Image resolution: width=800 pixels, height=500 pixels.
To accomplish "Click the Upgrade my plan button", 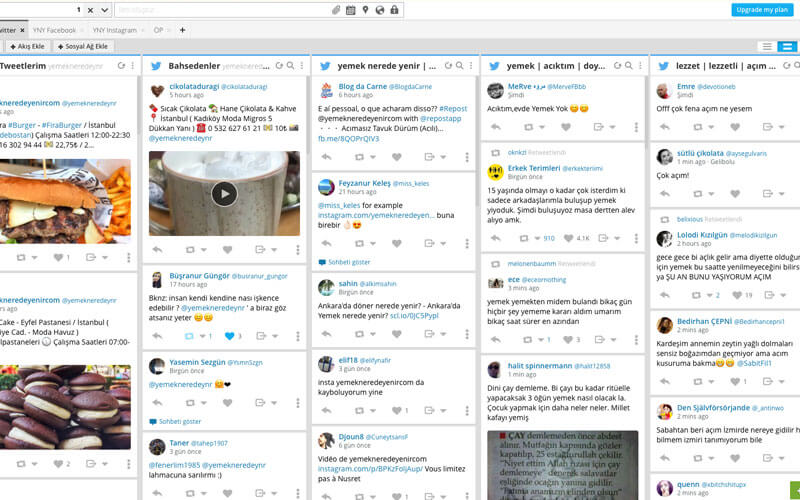I will coord(763,9).
